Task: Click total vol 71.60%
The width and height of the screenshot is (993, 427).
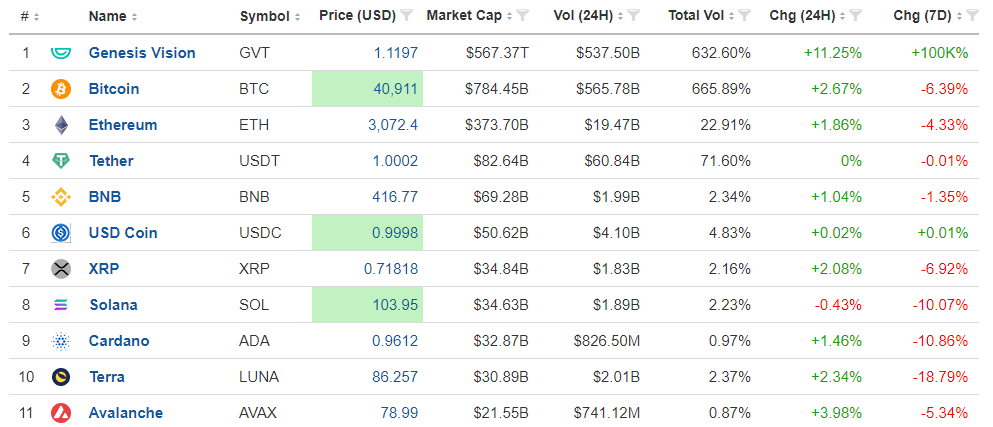Action: [724, 161]
